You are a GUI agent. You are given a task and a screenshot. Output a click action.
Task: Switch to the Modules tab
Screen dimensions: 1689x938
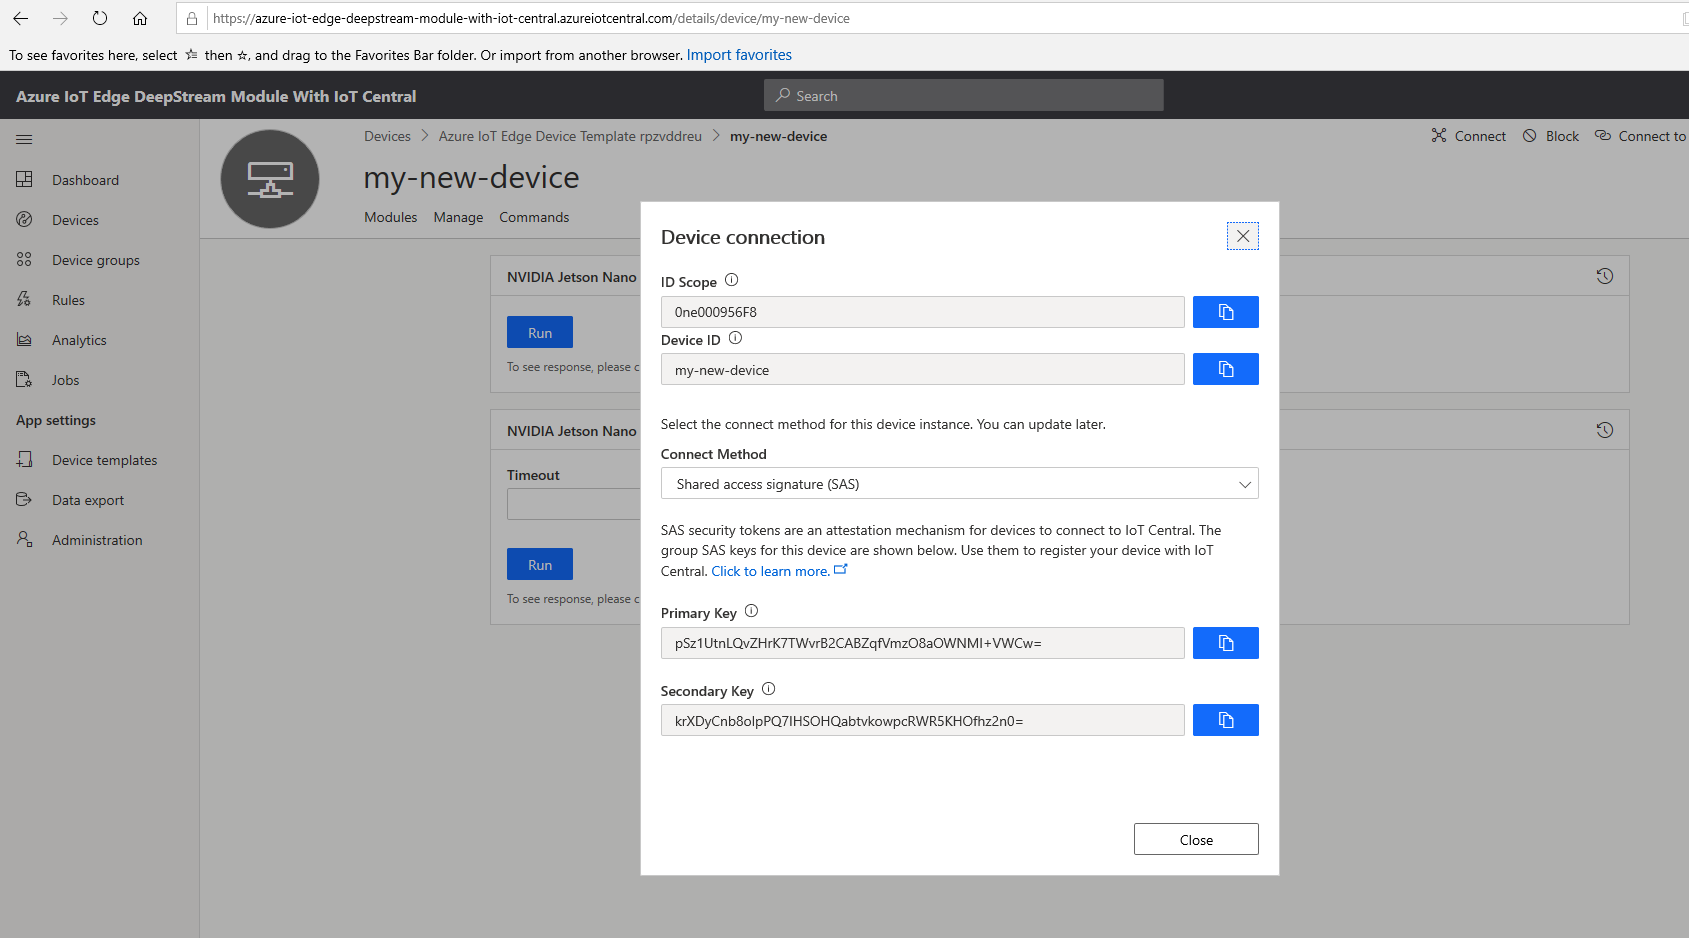[x=390, y=217]
